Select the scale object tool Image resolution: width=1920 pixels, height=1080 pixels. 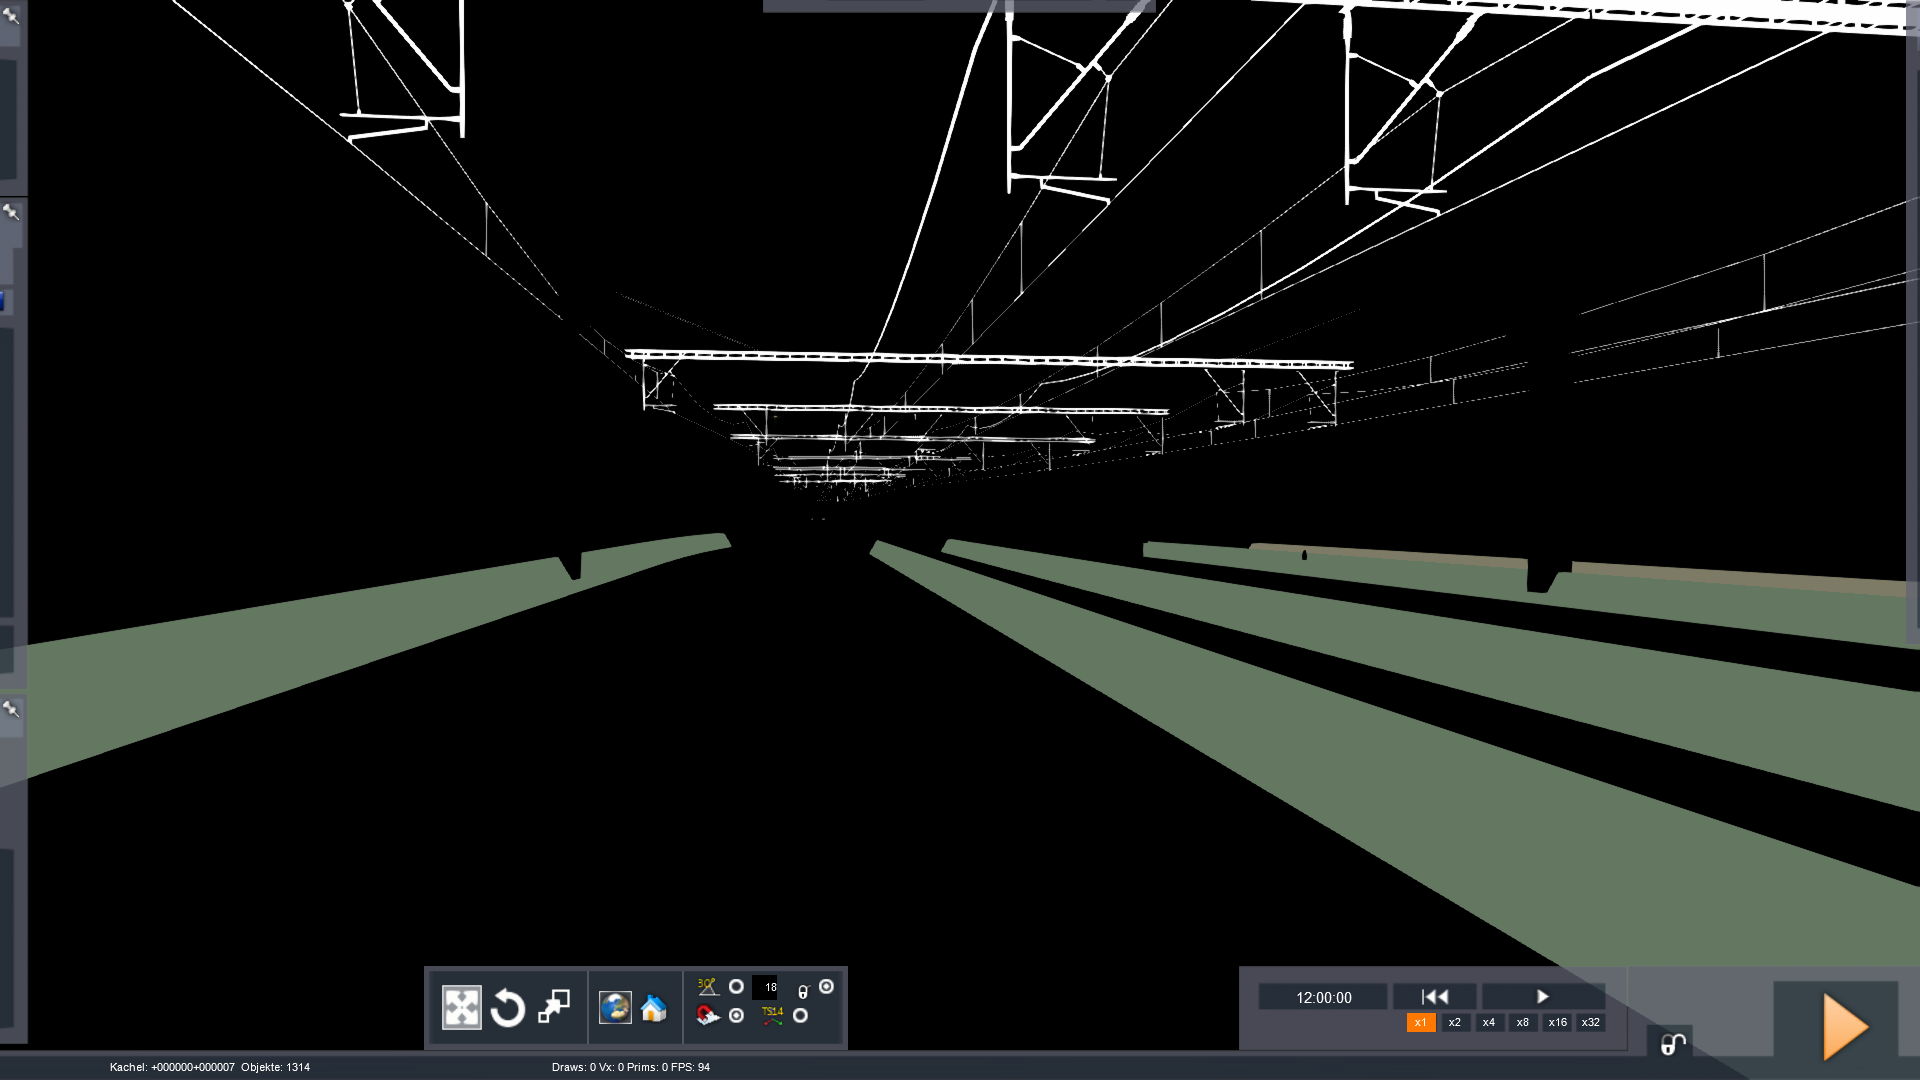click(x=554, y=1007)
